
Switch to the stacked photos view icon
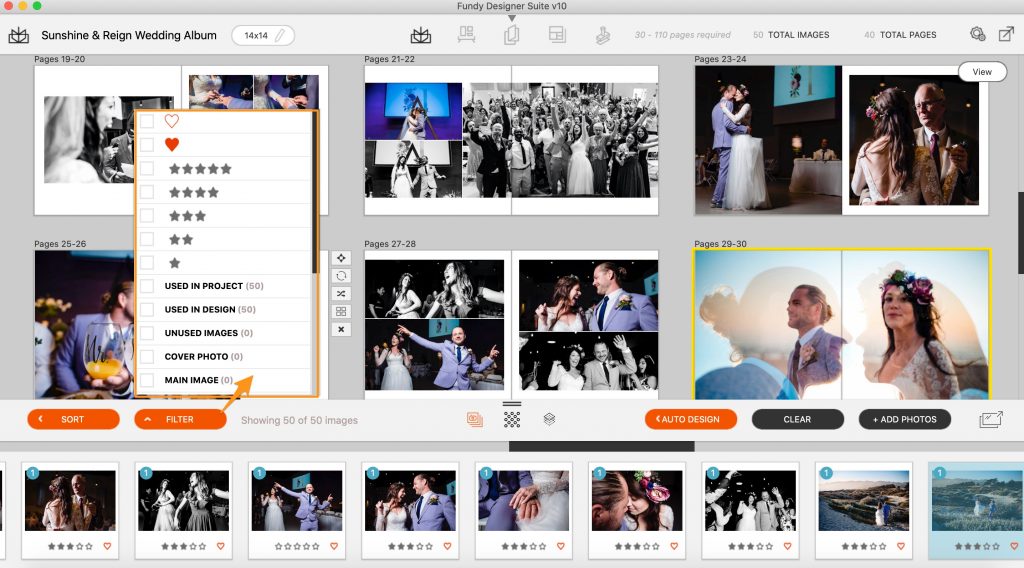(x=475, y=420)
